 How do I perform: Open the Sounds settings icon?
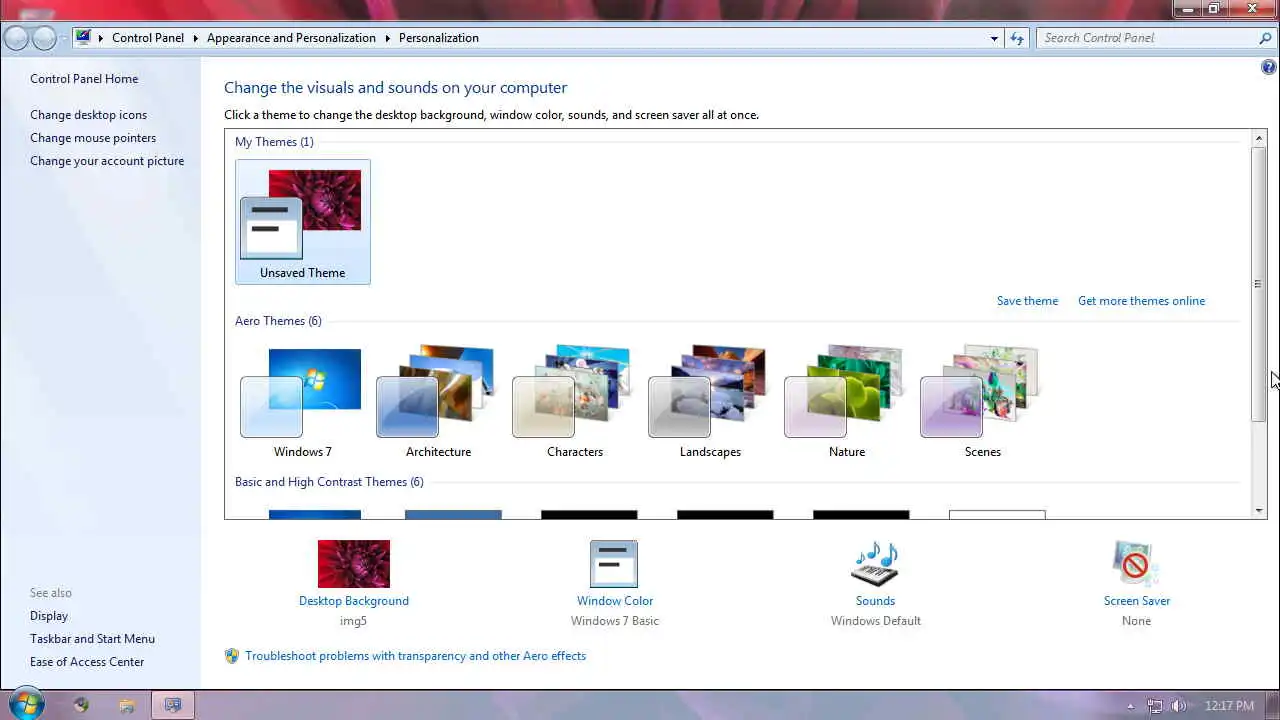coord(875,564)
